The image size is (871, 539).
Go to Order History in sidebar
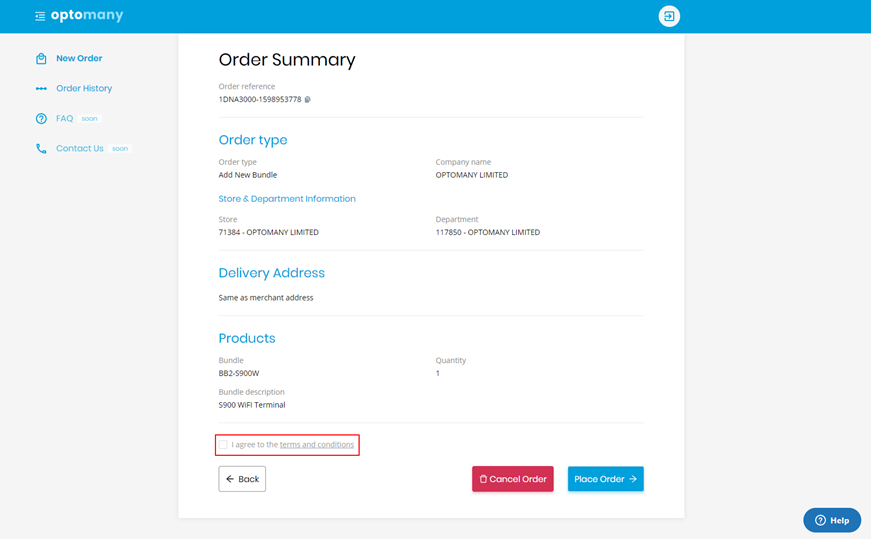(x=84, y=88)
